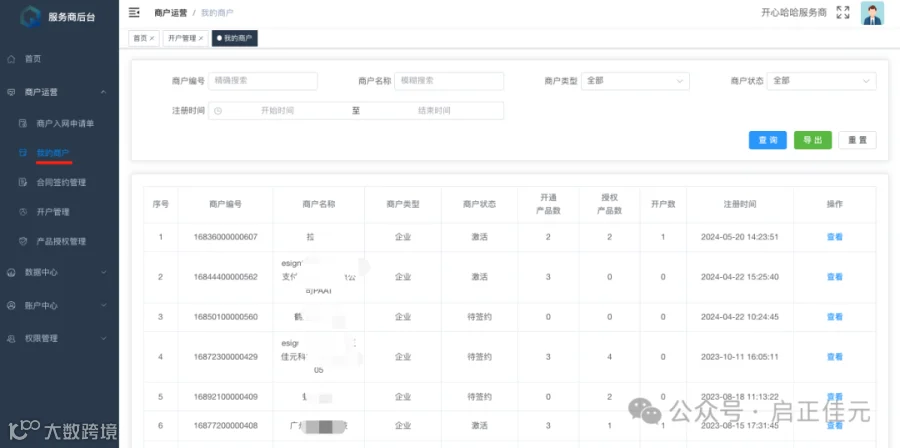
Task: Open the 商户类型 dropdown
Action: [635, 81]
